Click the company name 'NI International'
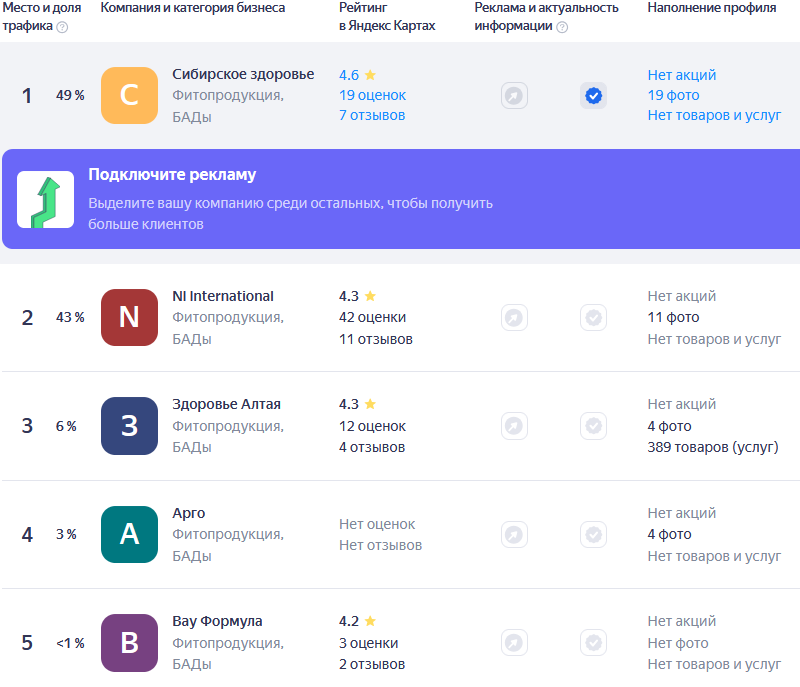The width and height of the screenshot is (800, 687). point(223,296)
